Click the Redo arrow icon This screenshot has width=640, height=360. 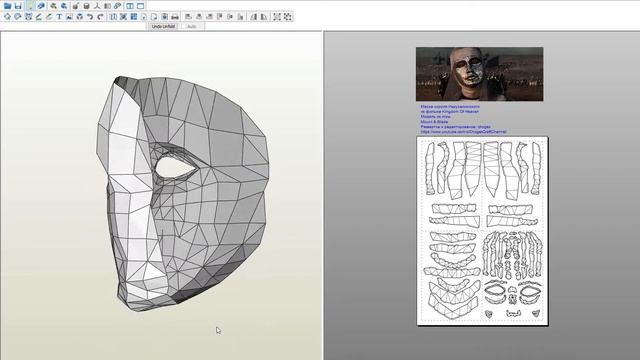[x=100, y=17]
